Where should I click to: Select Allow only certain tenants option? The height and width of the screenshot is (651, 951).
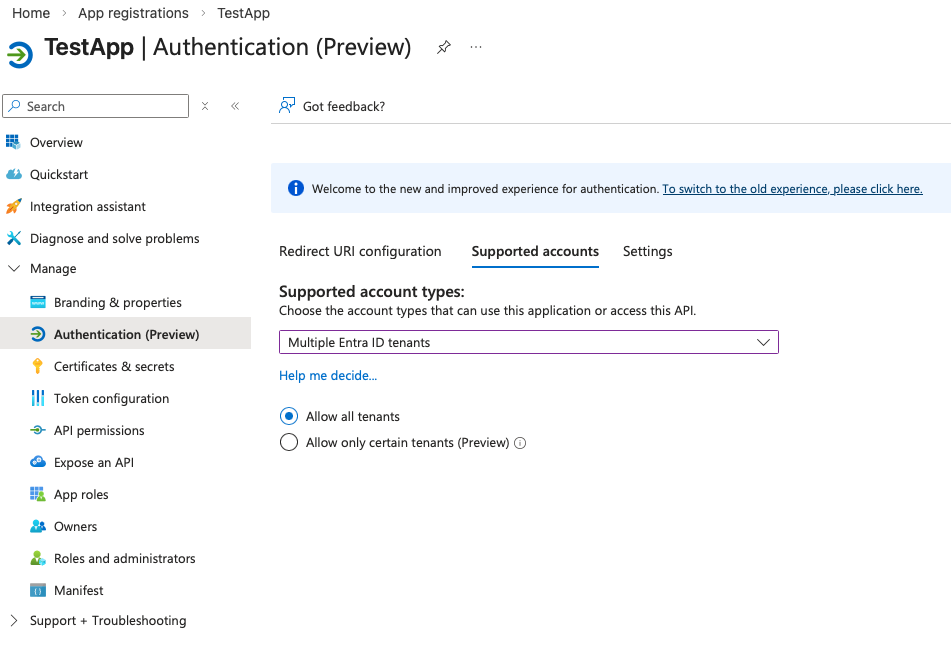[289, 442]
